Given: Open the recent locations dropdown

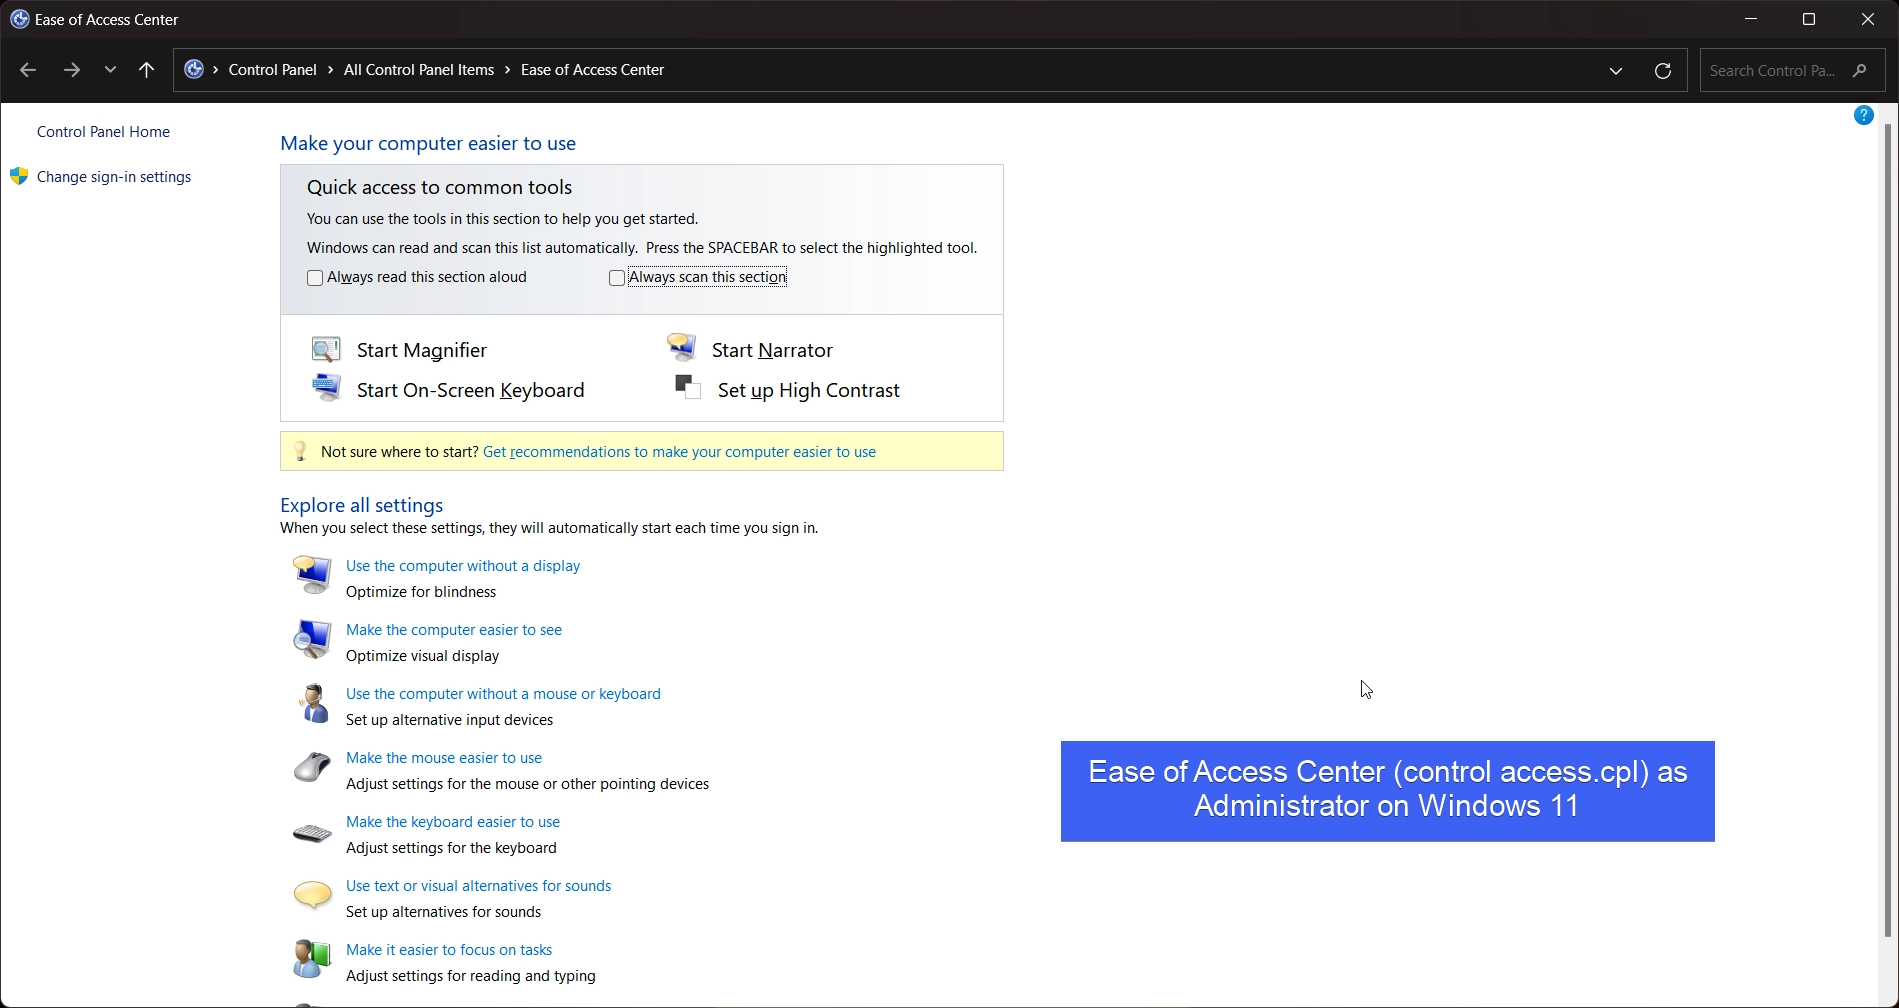Looking at the screenshot, I should pos(110,70).
